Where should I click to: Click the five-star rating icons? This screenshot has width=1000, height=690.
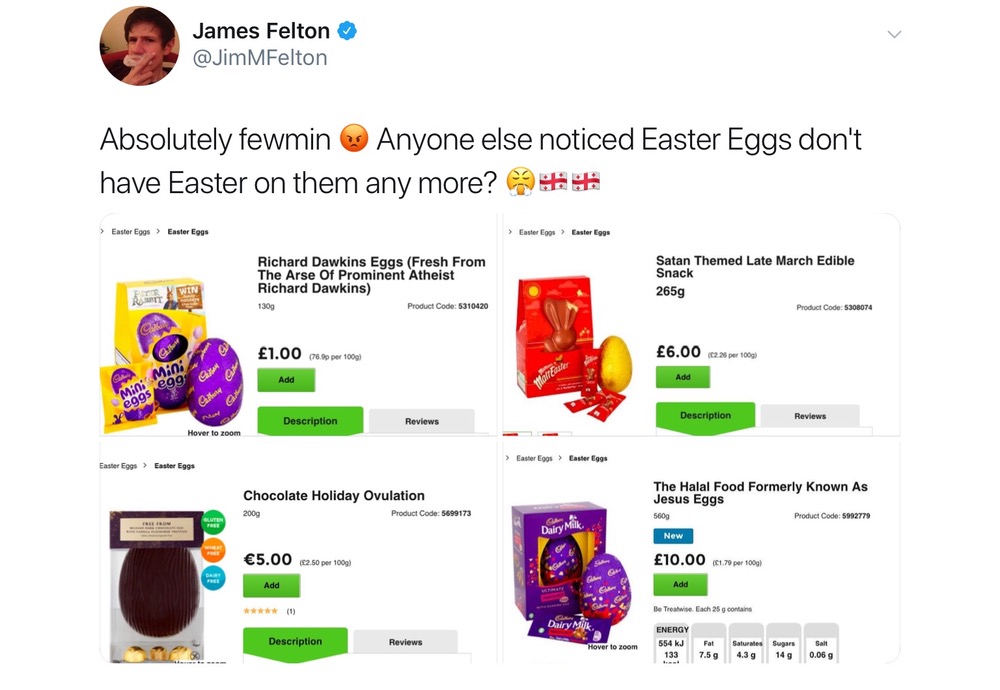pyautogui.click(x=261, y=611)
